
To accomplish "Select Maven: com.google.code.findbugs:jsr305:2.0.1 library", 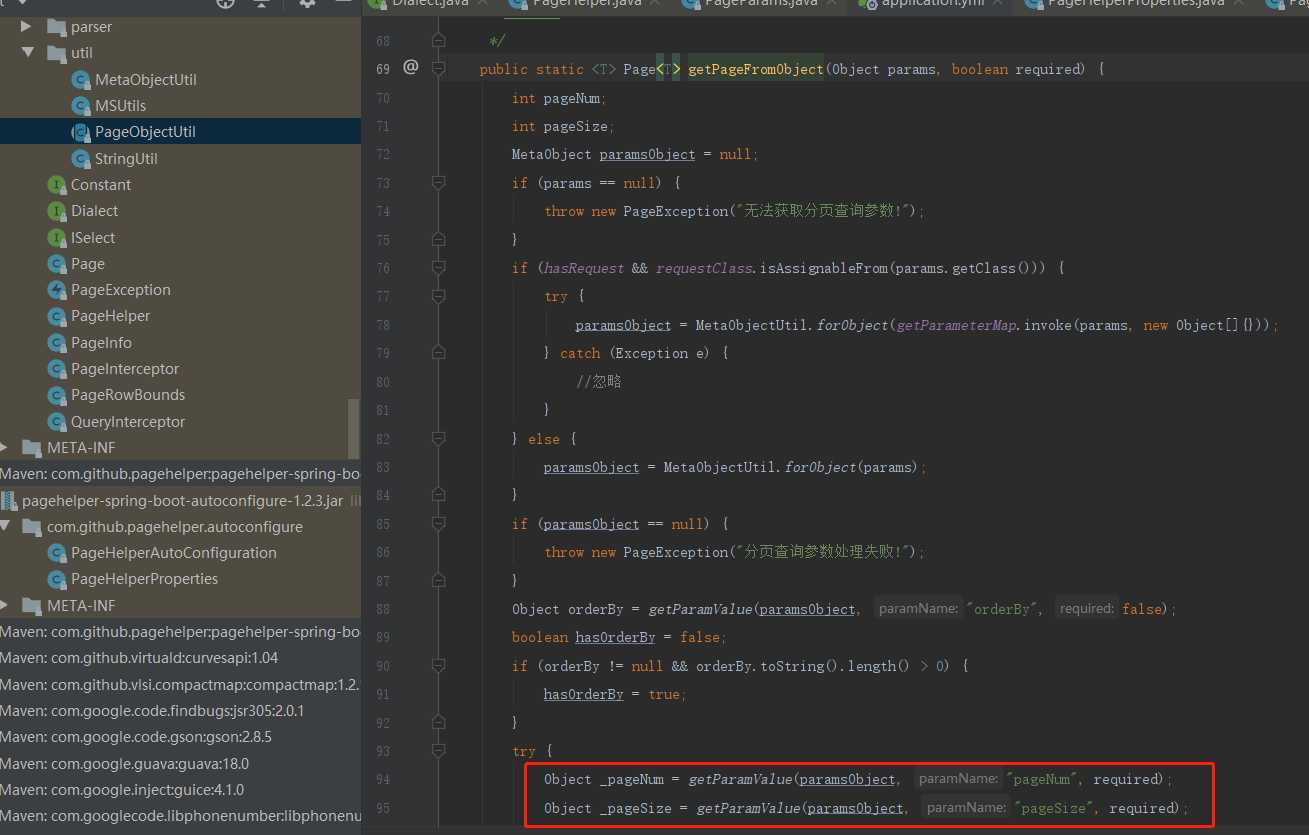I will 152,711.
